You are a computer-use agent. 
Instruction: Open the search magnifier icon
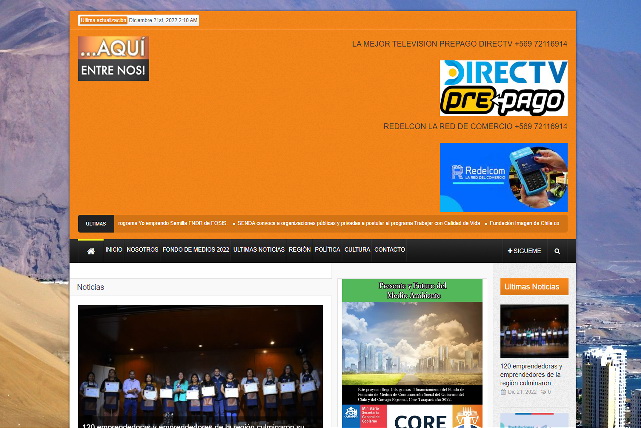[x=557, y=251]
